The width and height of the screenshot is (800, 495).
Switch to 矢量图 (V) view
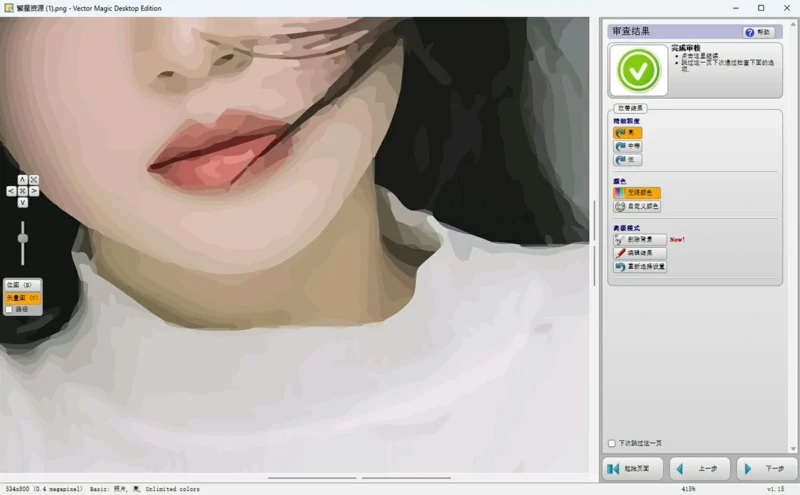point(21,298)
